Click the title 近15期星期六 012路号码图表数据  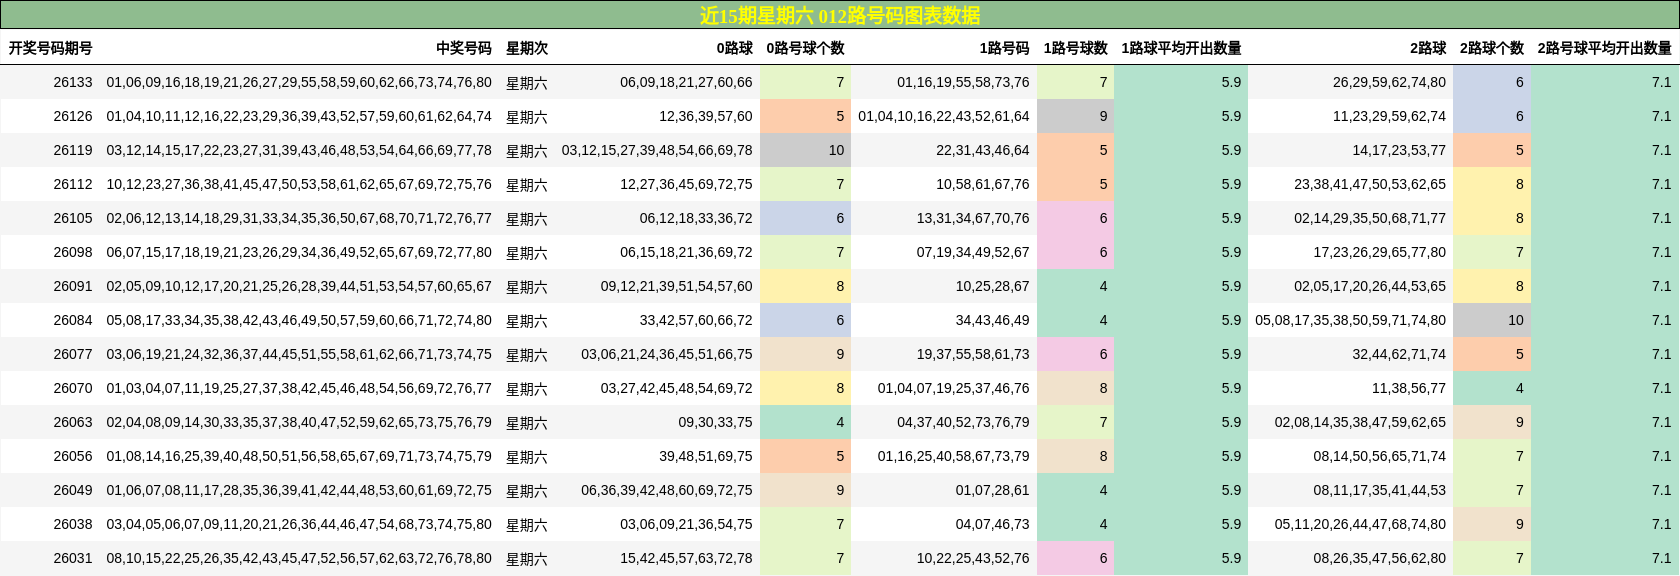(x=840, y=15)
